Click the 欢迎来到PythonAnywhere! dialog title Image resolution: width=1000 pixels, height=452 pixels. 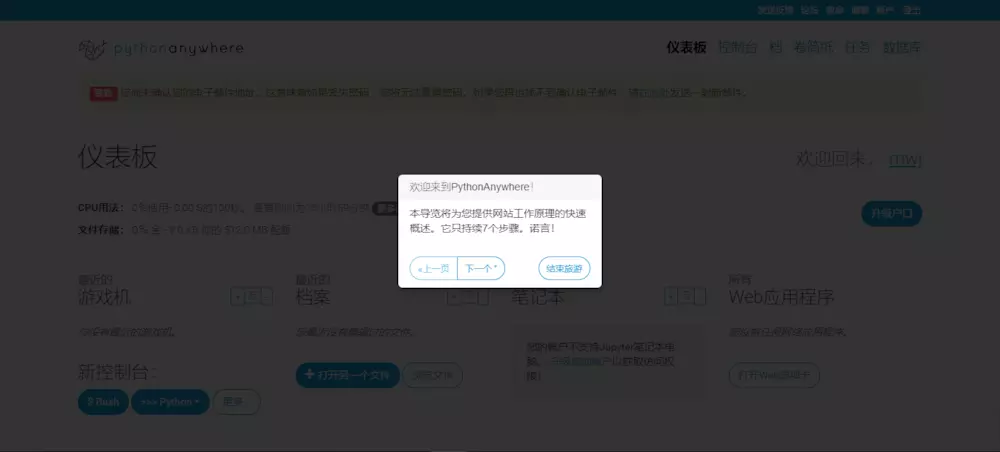click(471, 187)
